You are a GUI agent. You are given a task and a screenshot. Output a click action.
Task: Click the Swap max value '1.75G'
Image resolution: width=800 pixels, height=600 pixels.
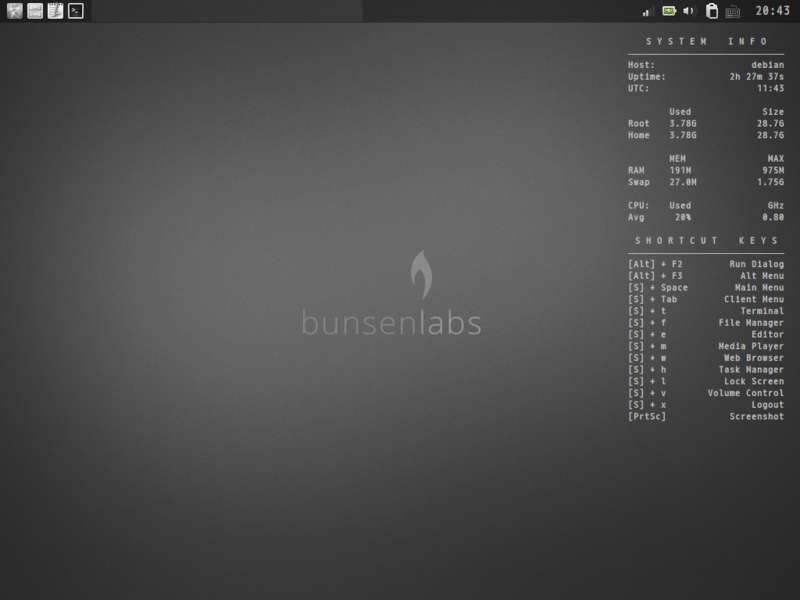pyautogui.click(x=770, y=182)
